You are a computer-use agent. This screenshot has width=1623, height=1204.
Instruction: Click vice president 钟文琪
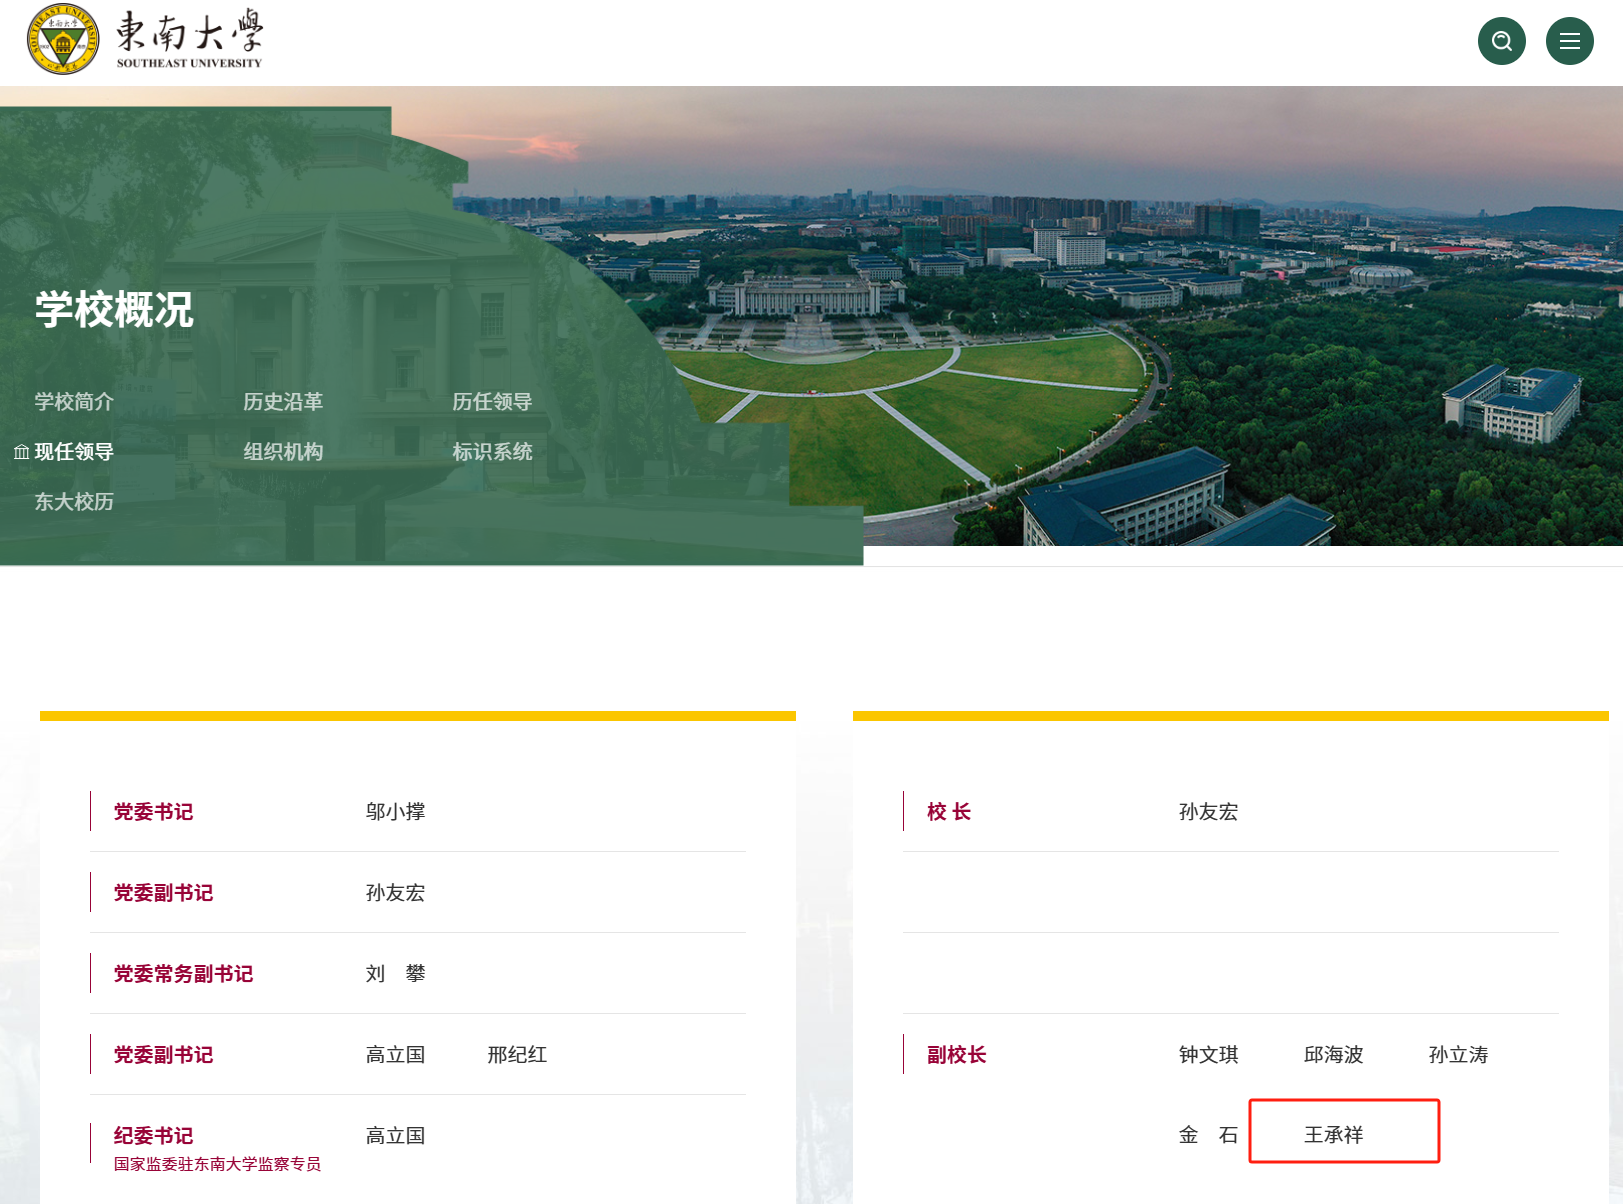point(1208,1055)
